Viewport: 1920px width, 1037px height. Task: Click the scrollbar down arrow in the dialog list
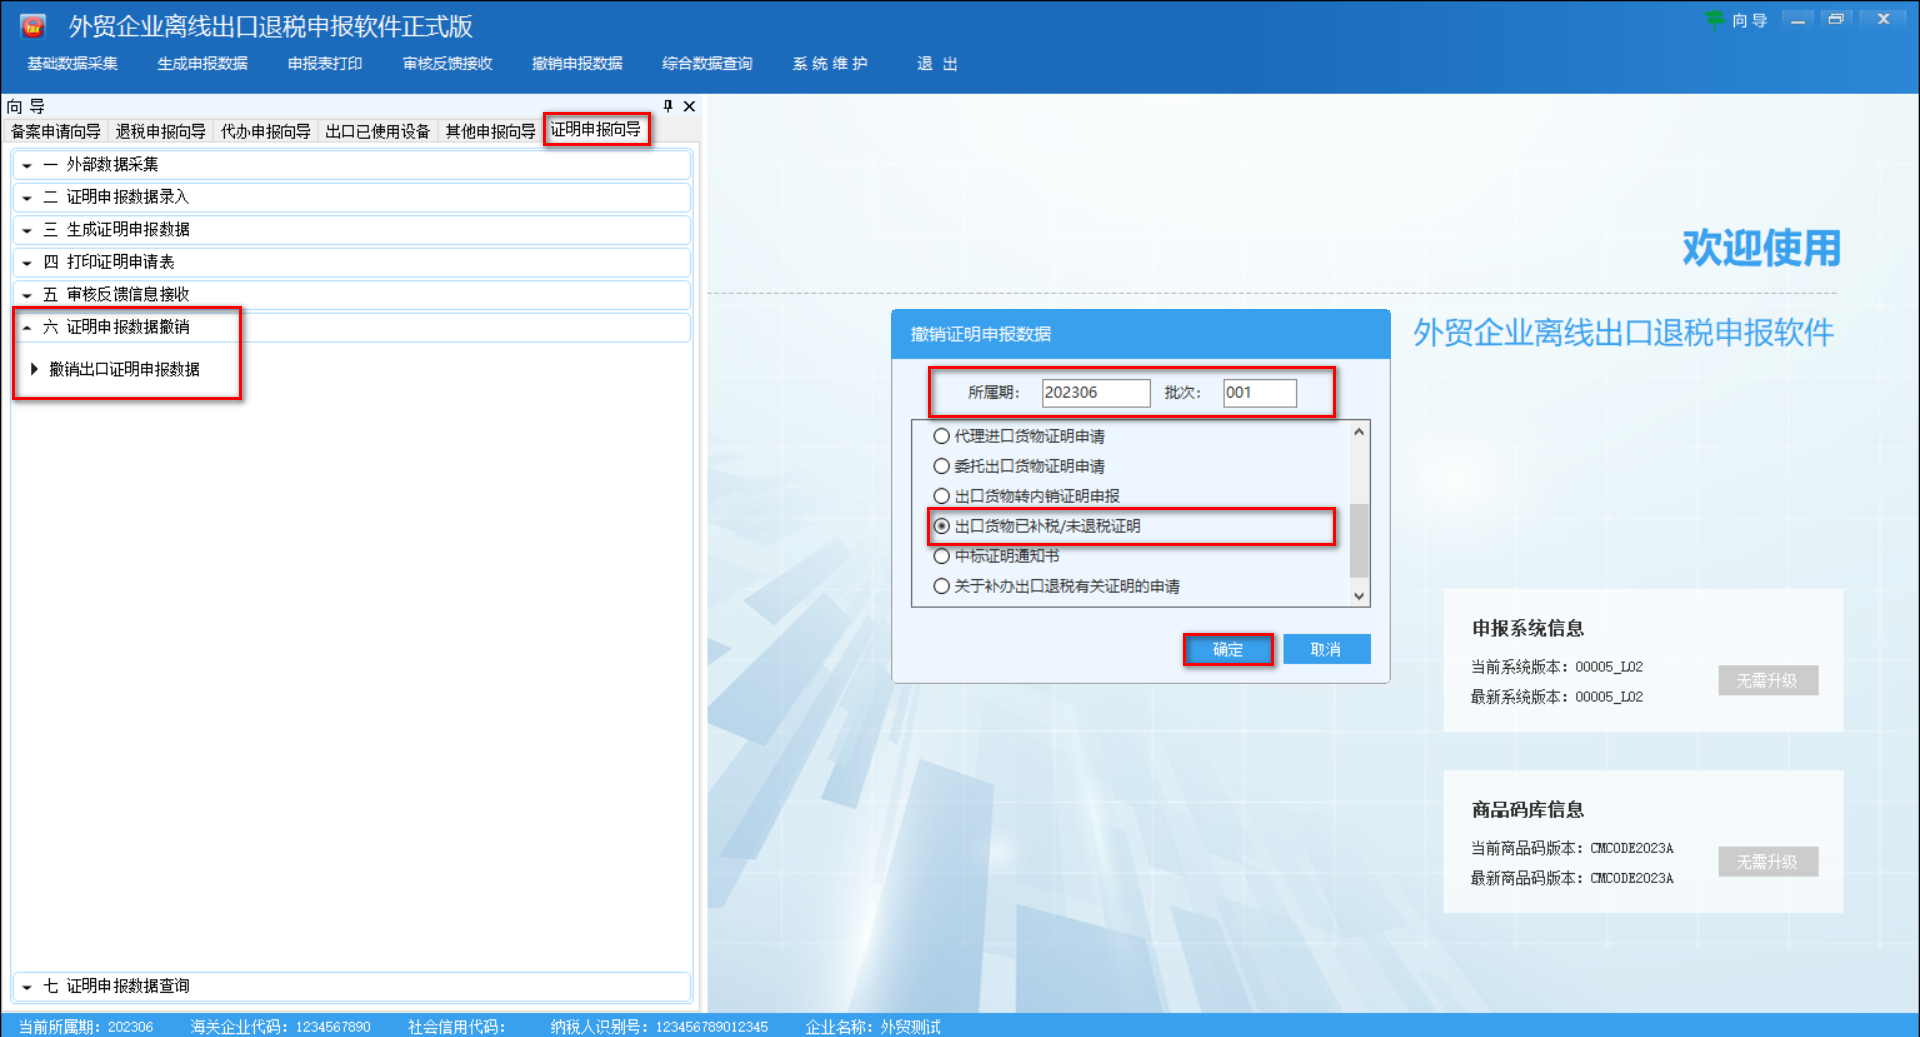(x=1358, y=596)
